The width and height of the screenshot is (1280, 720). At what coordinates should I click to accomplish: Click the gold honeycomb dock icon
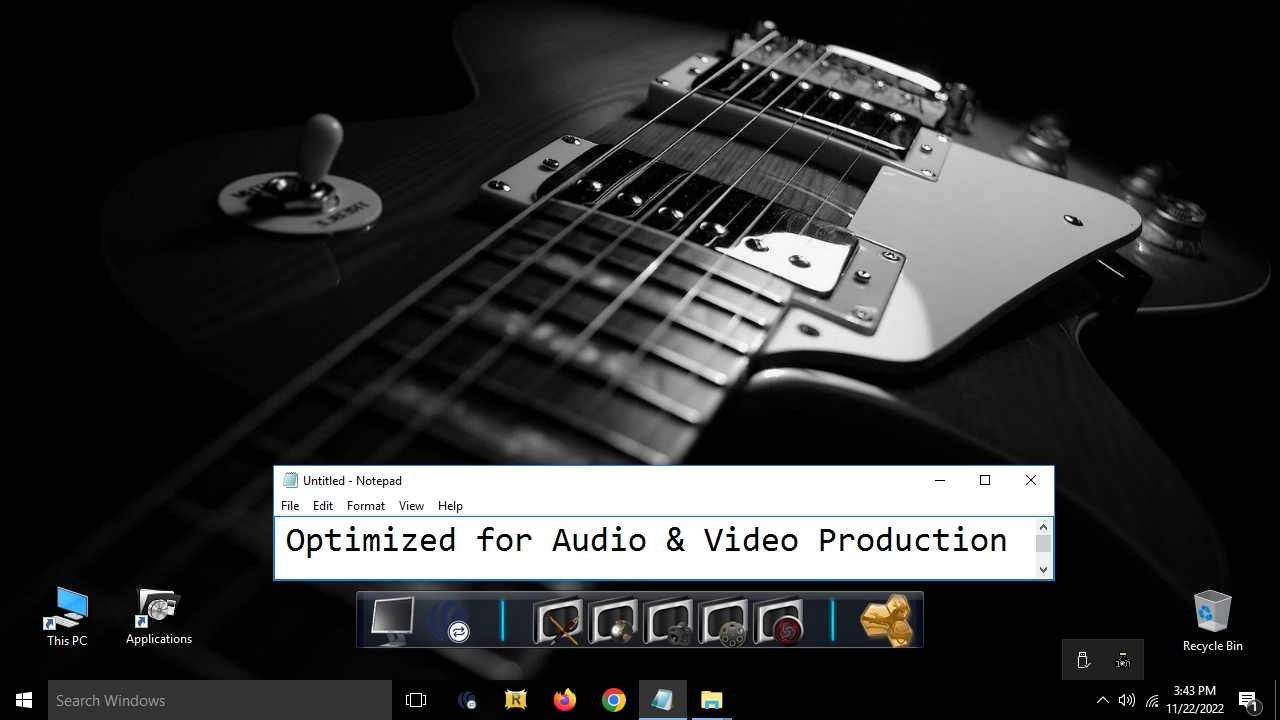tap(886, 620)
